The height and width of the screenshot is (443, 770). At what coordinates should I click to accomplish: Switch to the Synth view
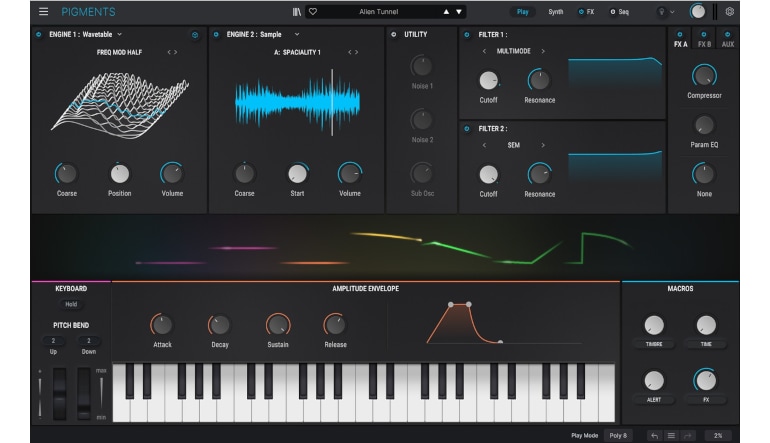[555, 12]
